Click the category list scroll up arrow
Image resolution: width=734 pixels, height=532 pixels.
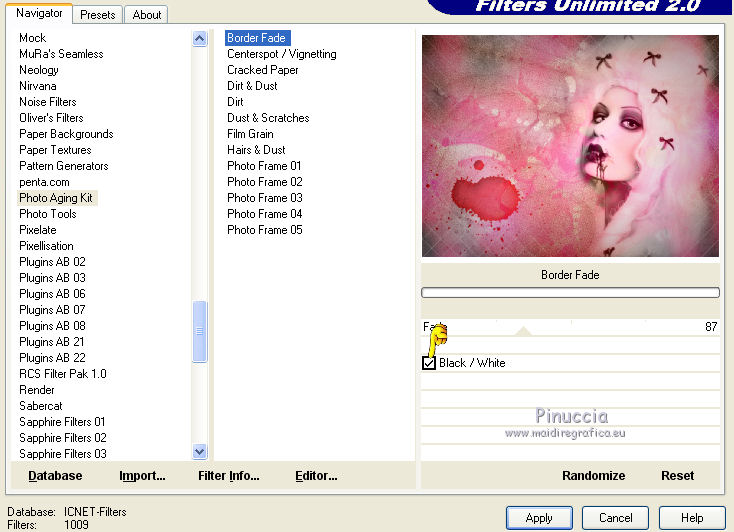pos(199,38)
